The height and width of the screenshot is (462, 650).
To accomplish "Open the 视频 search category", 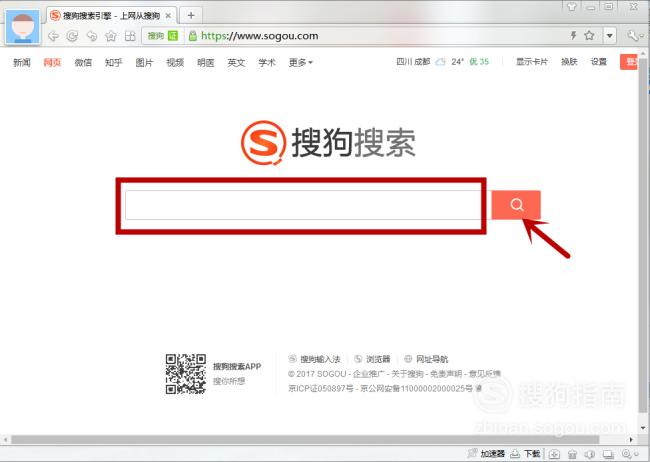I will point(175,62).
